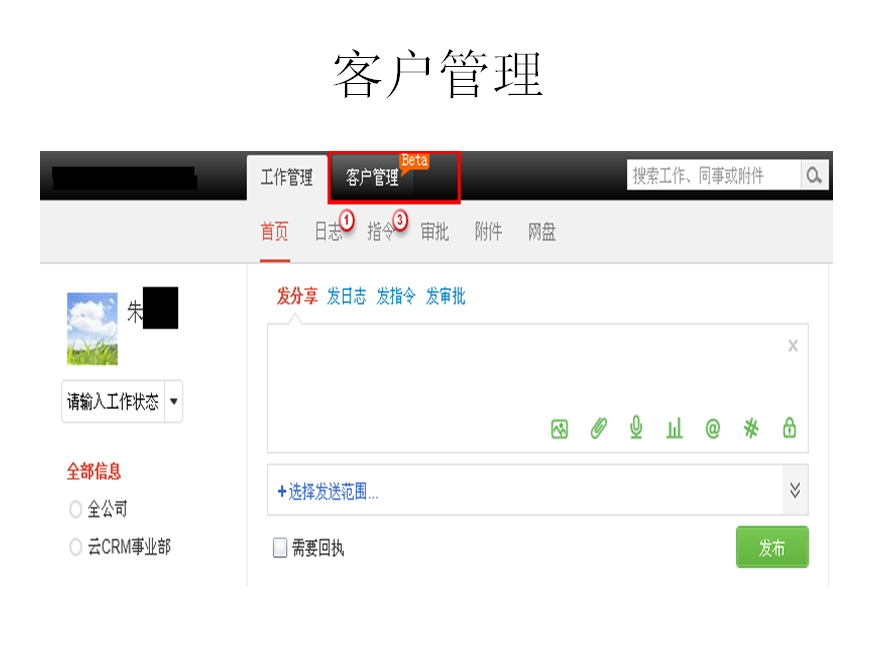Screen dimensions: 877x657
Task: Click the paperclip attachment icon
Action: pos(597,428)
